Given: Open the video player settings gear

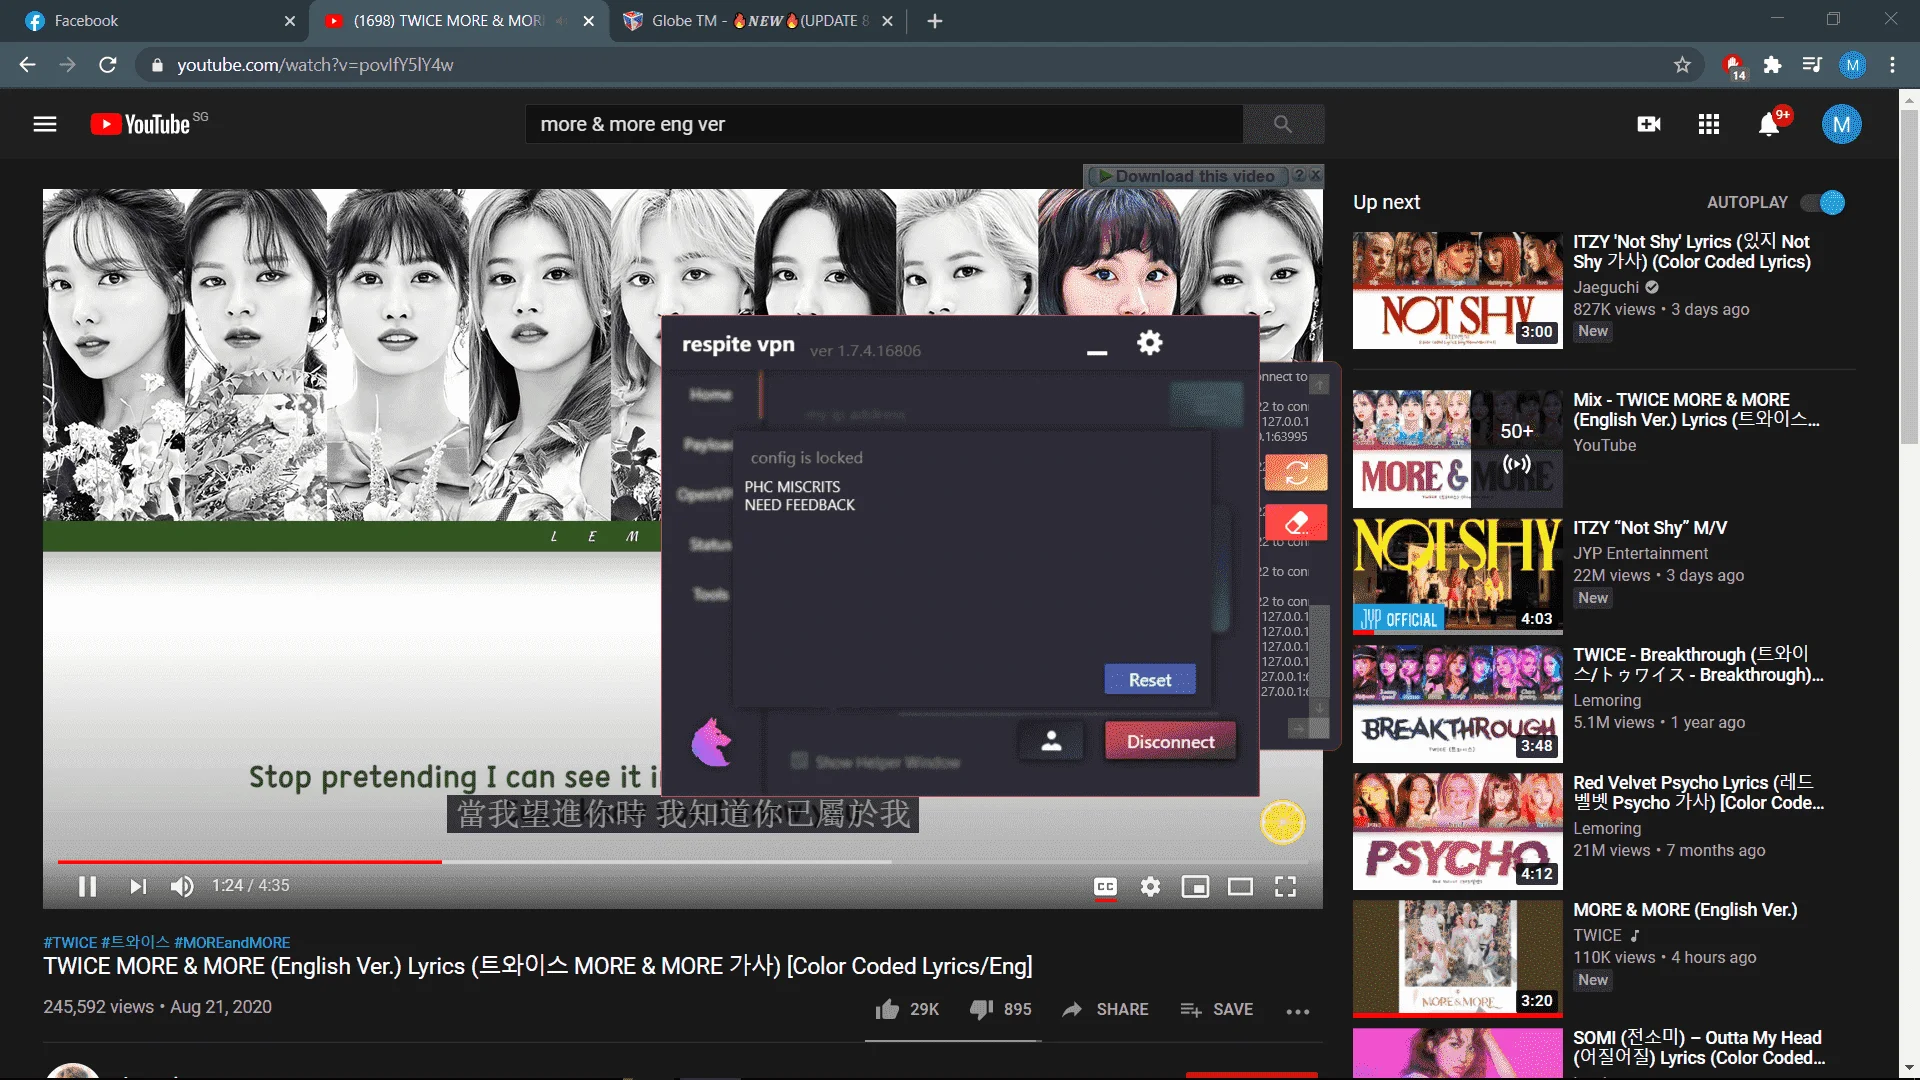Looking at the screenshot, I should click(x=1150, y=887).
